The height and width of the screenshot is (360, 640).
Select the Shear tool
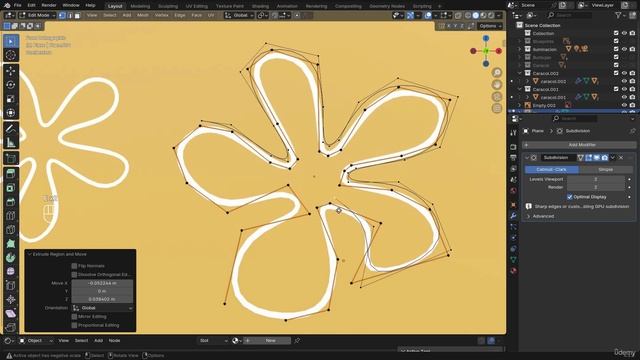(x=11, y=313)
